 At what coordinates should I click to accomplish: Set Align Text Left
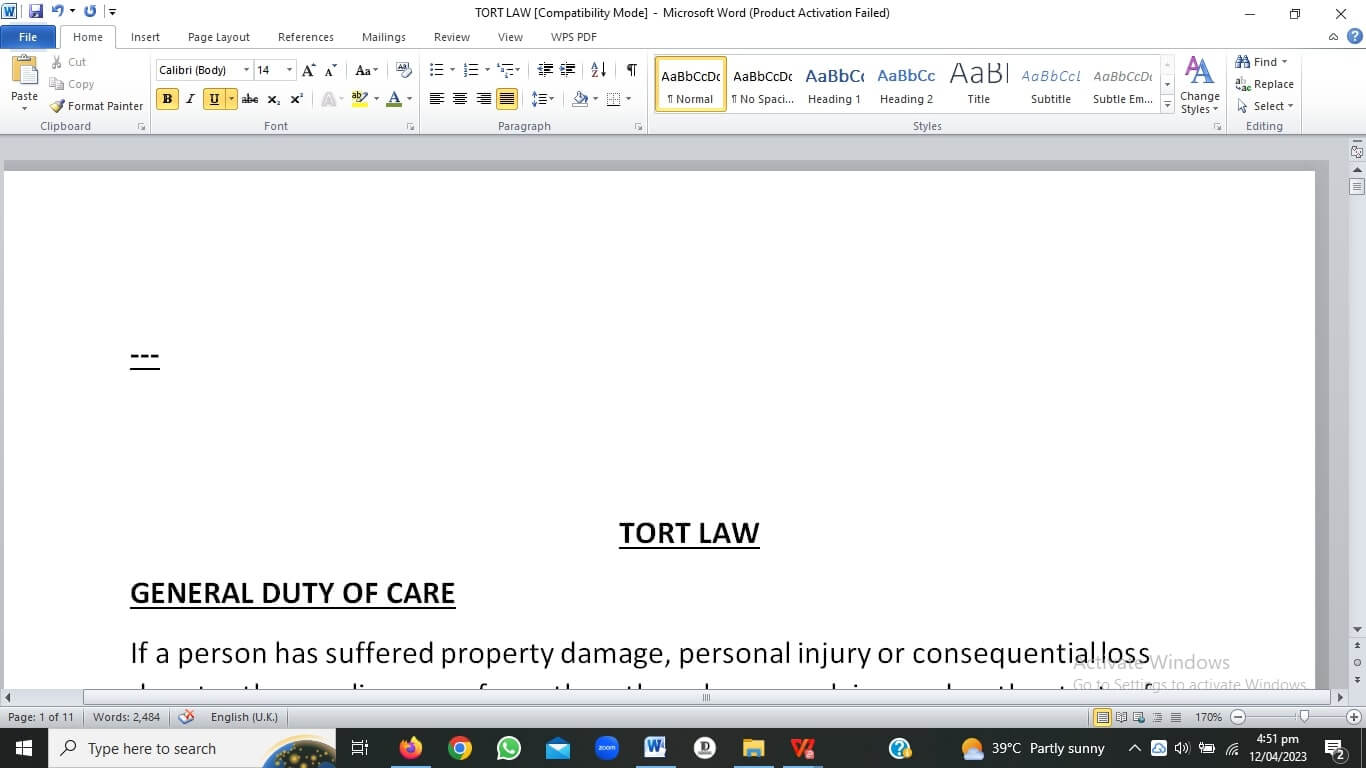tap(436, 99)
